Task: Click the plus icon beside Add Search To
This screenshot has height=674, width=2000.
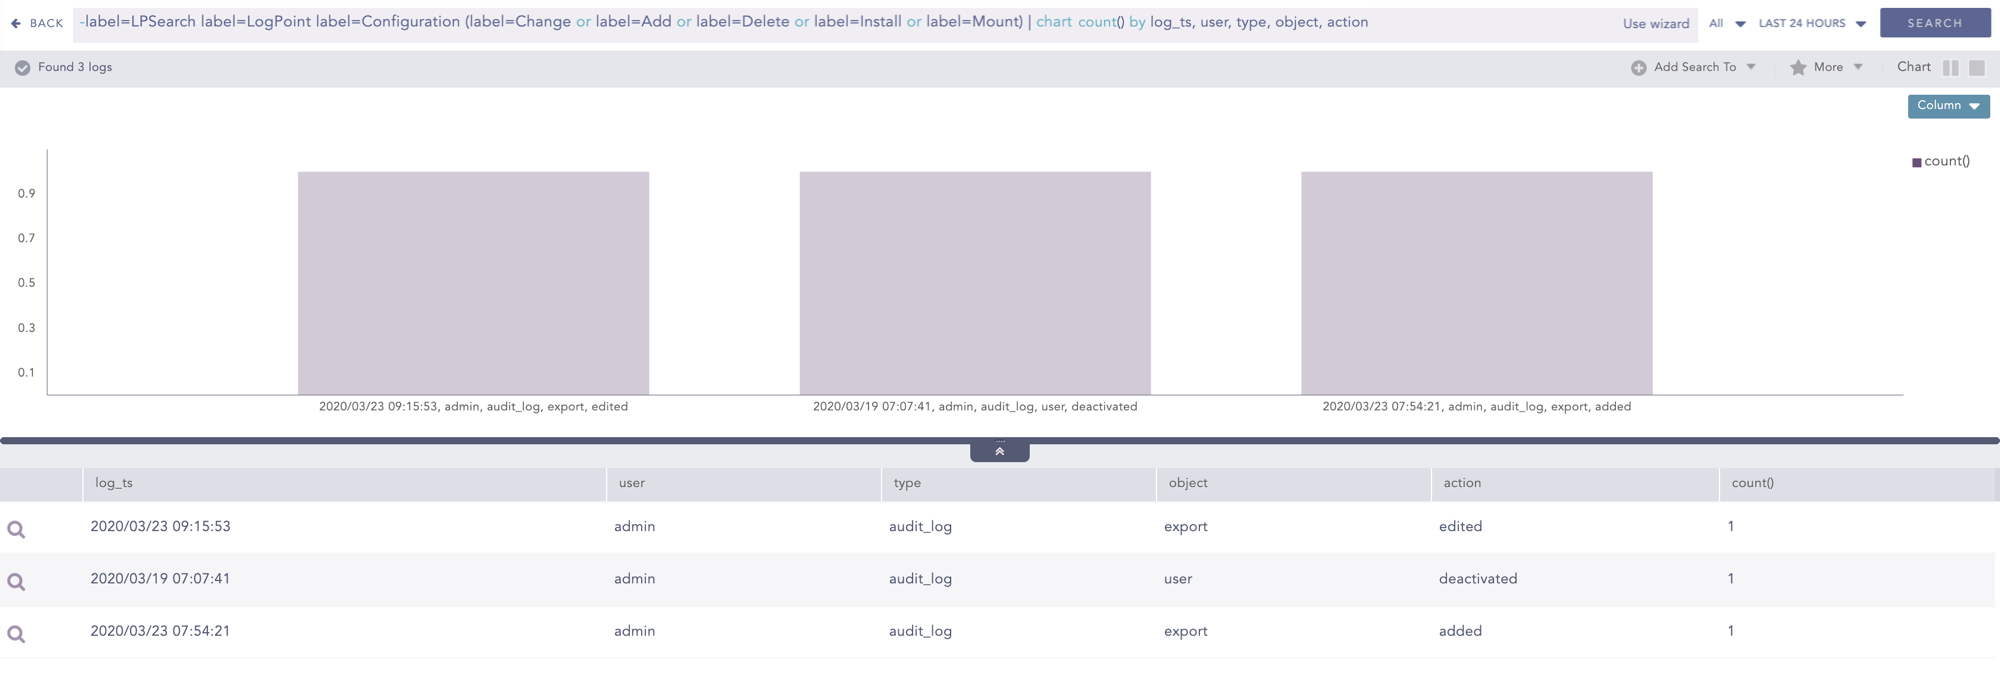Action: pos(1638,68)
